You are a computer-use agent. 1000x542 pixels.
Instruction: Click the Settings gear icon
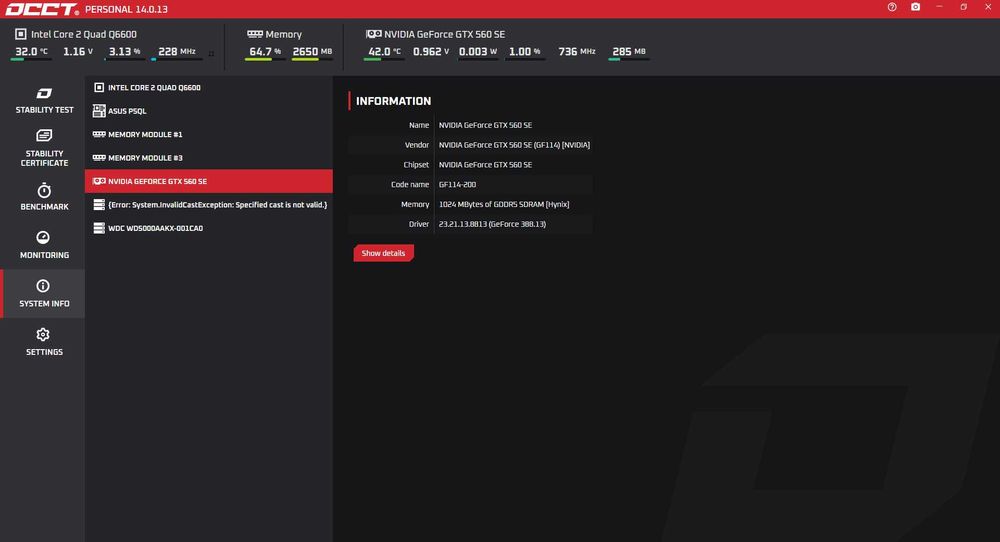43,334
